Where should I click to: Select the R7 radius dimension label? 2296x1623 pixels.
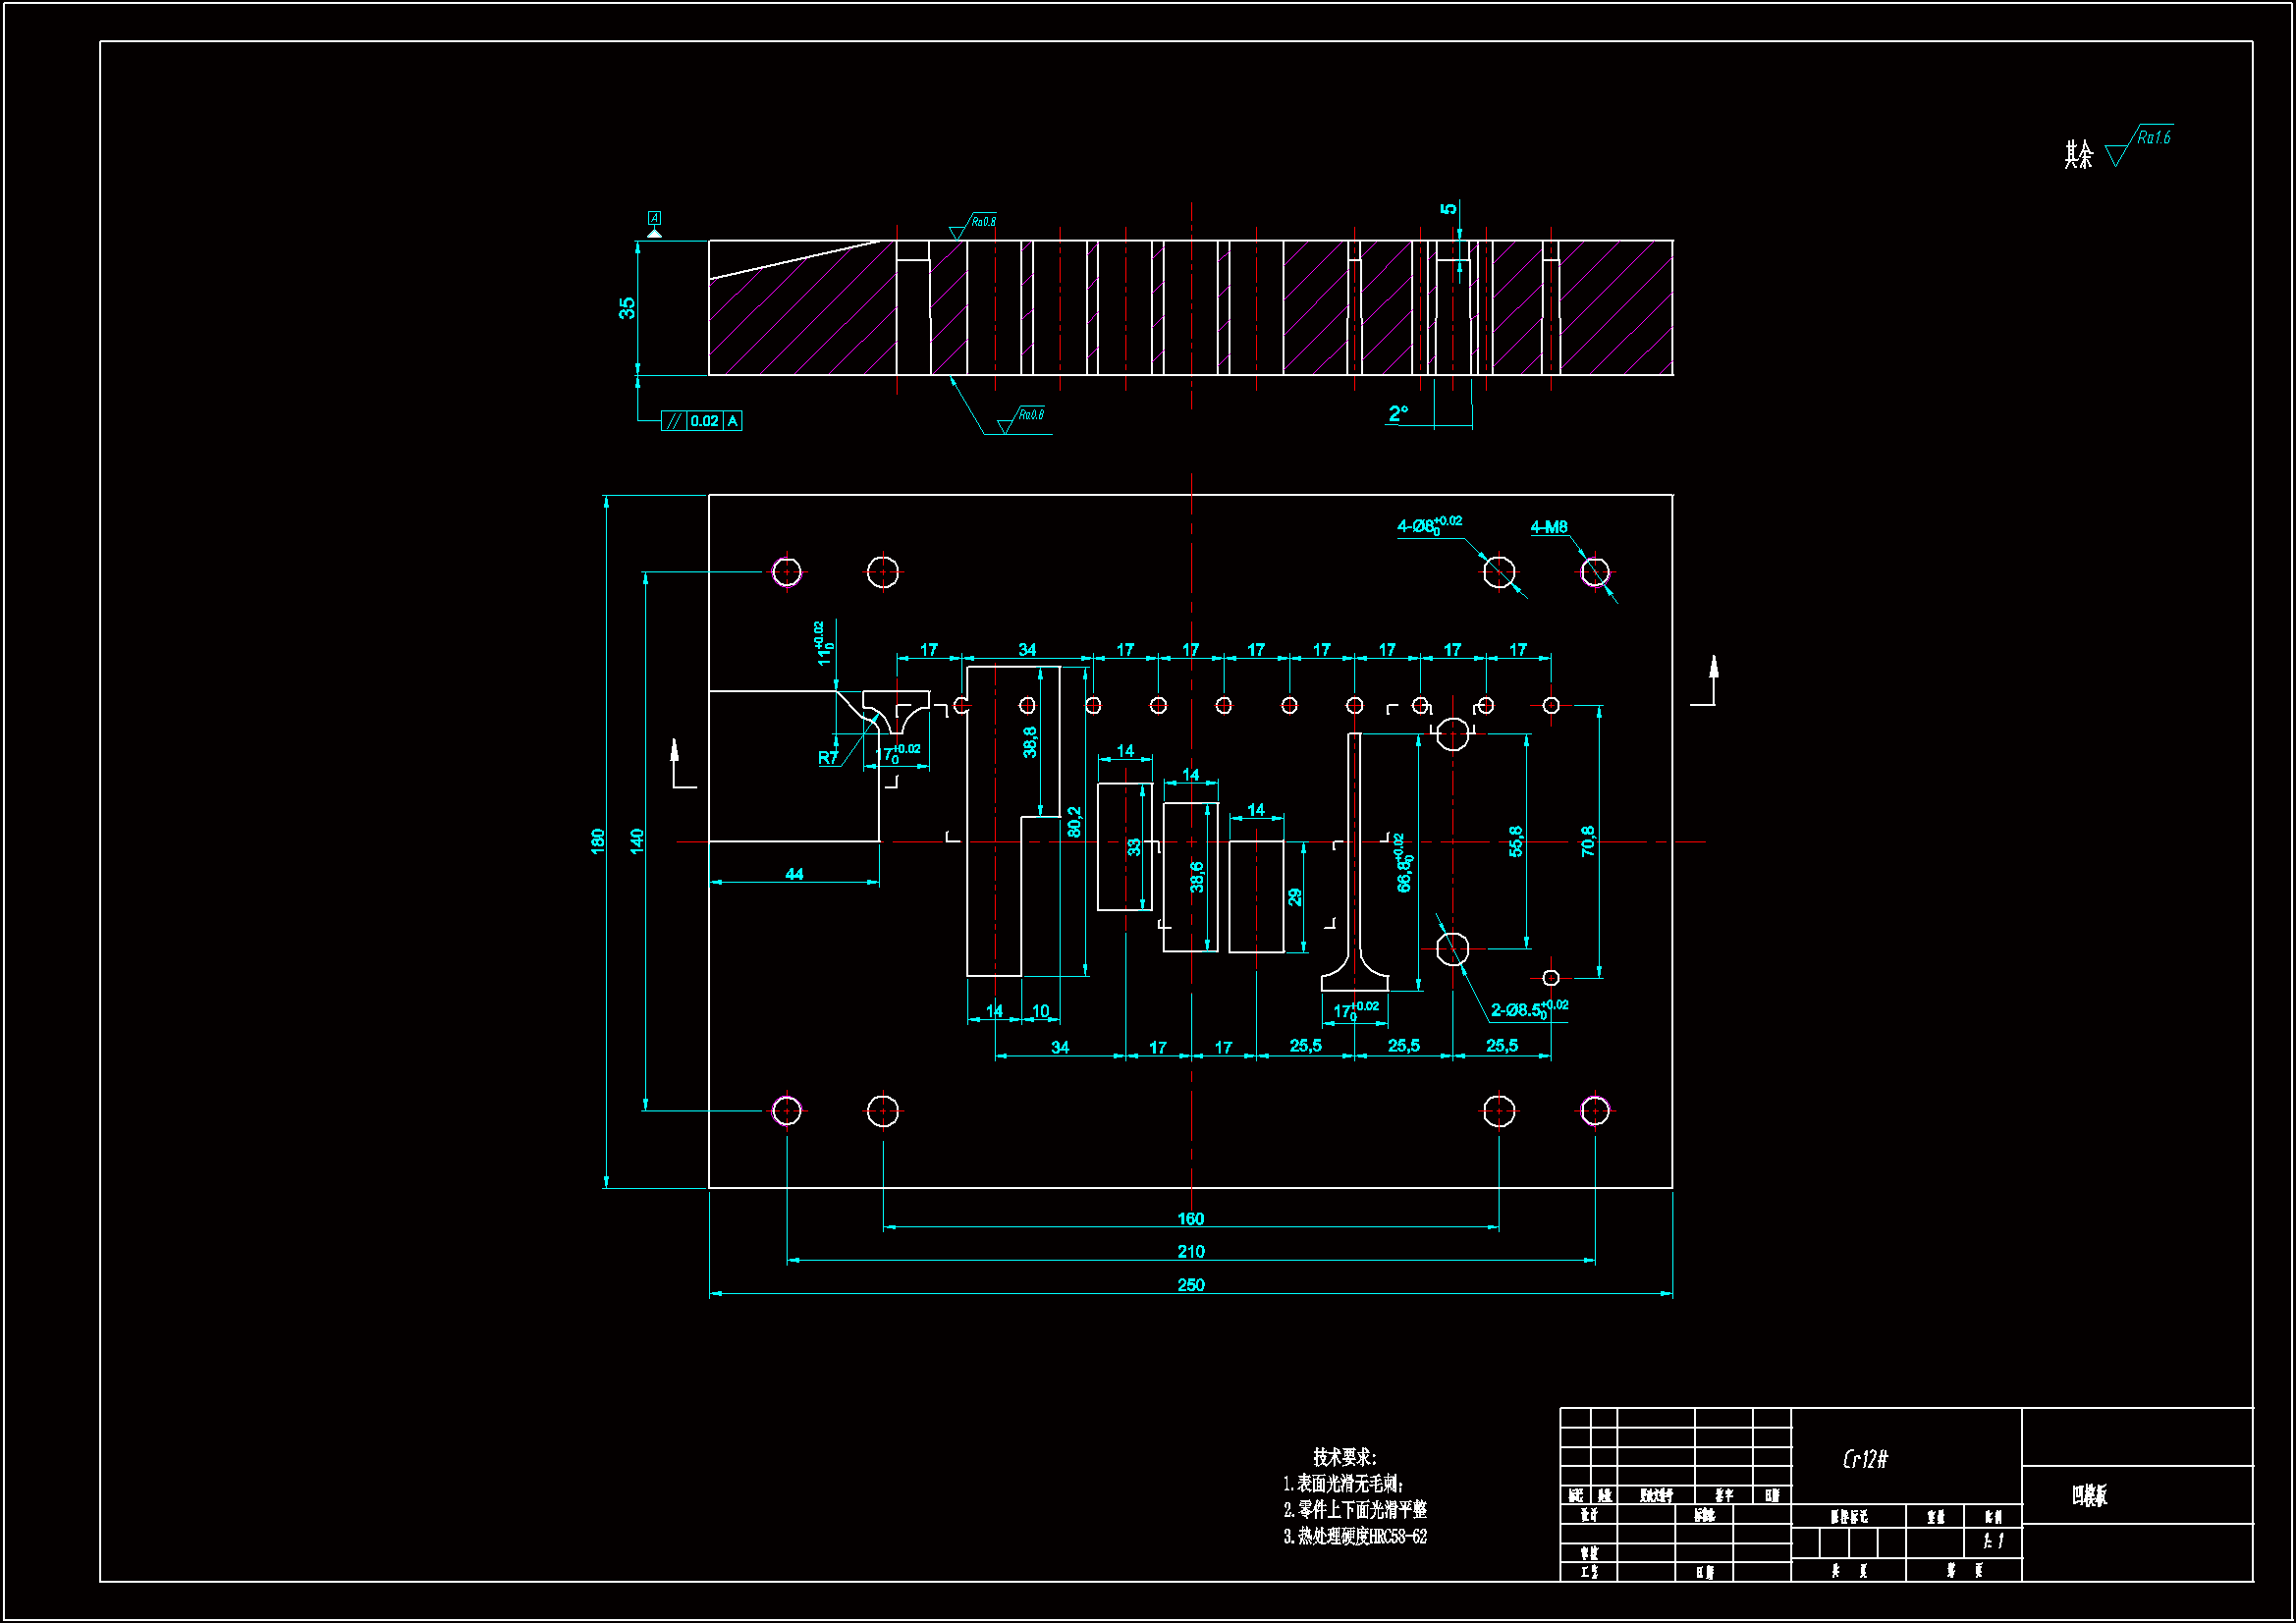(828, 758)
